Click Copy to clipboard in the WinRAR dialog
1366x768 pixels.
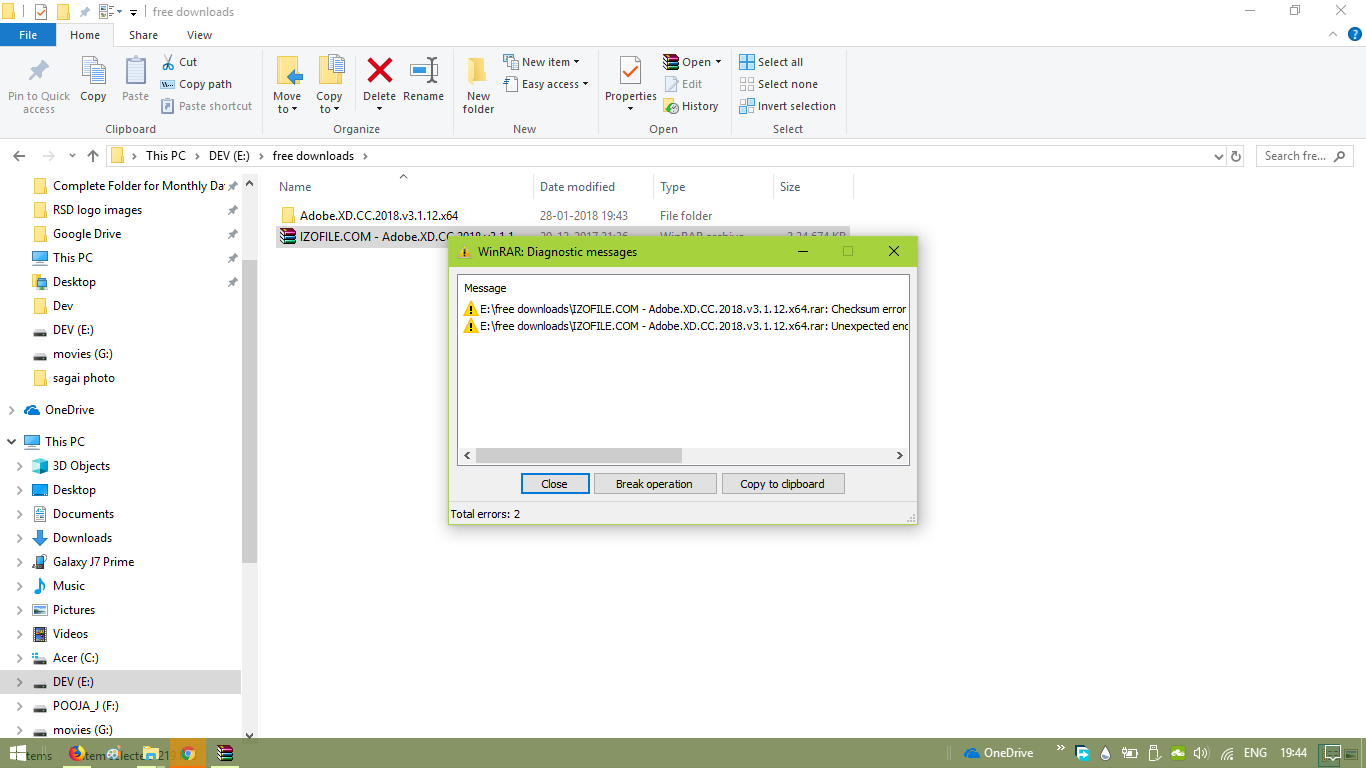pos(783,484)
